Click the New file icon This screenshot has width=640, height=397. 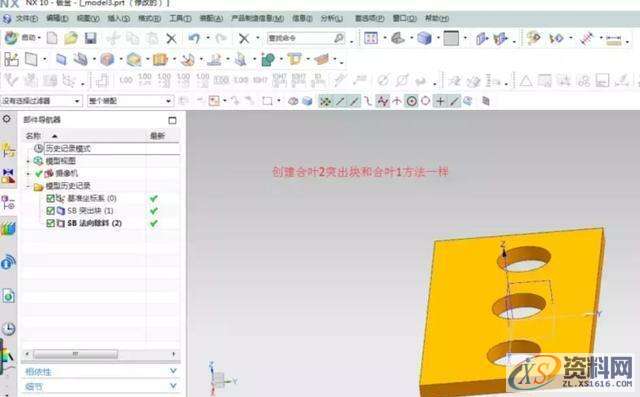click(x=52, y=38)
